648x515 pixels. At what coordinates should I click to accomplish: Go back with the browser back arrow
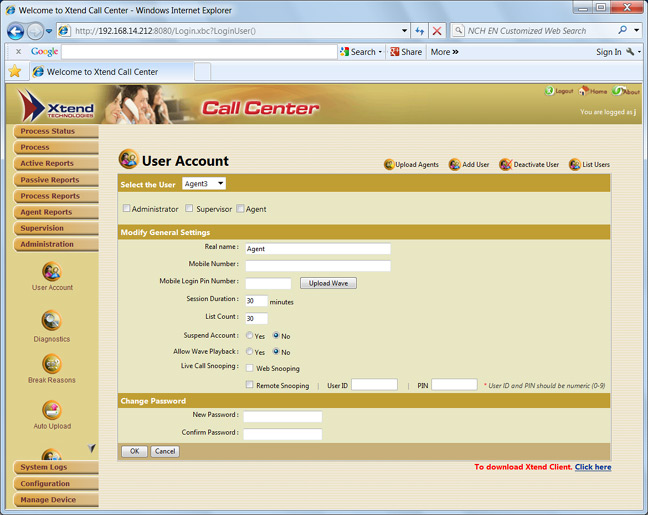tap(16, 31)
